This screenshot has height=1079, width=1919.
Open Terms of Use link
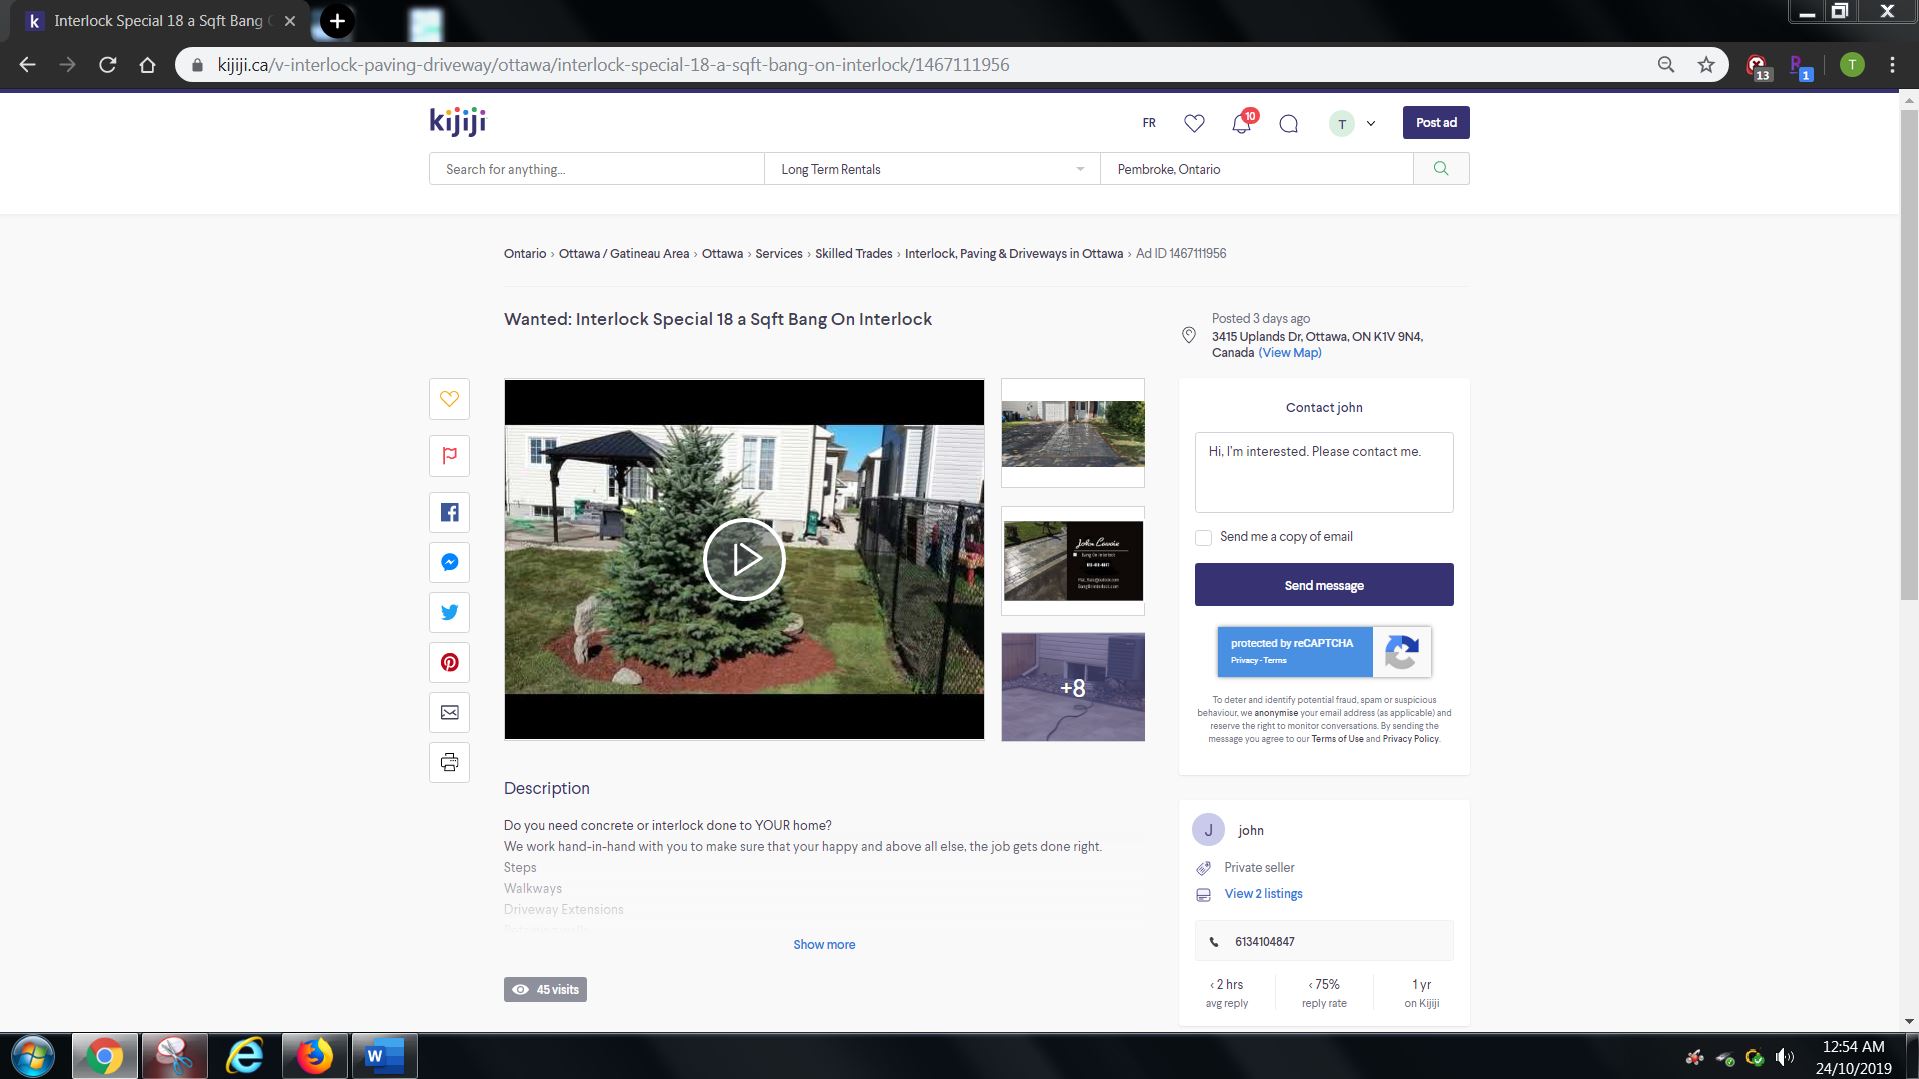[1337, 739]
